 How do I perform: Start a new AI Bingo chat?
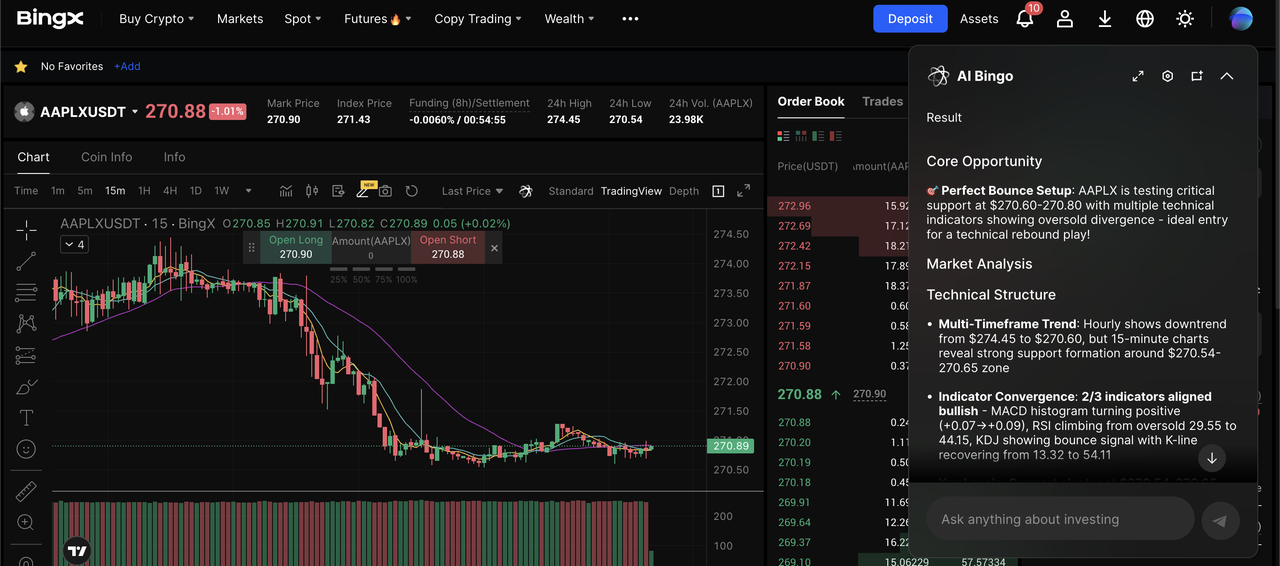coord(1197,76)
